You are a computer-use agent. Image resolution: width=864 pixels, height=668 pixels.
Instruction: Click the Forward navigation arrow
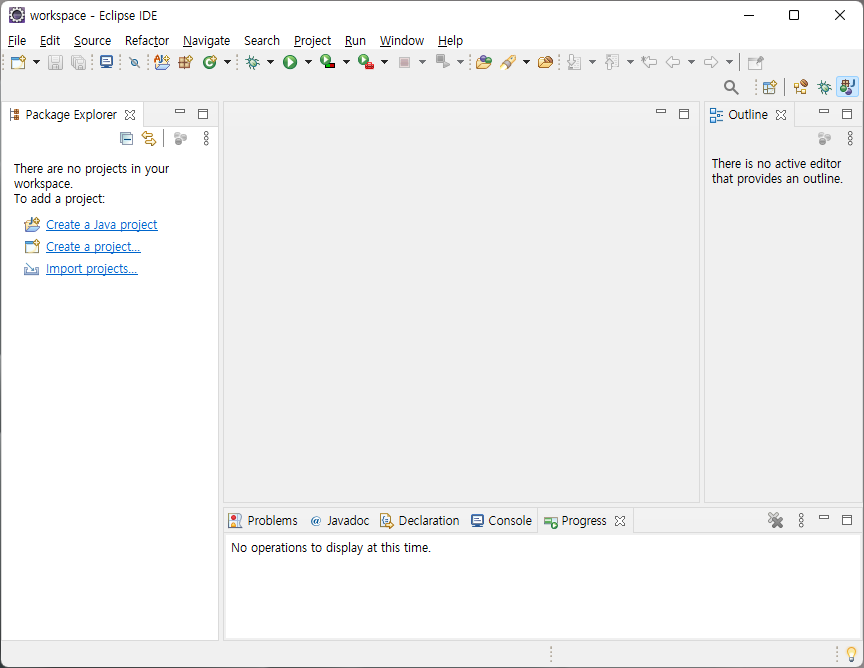click(x=711, y=62)
